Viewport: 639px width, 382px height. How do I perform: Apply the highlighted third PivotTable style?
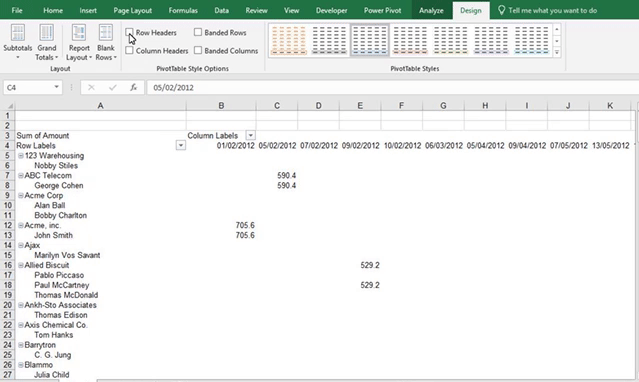pyautogui.click(x=370, y=40)
